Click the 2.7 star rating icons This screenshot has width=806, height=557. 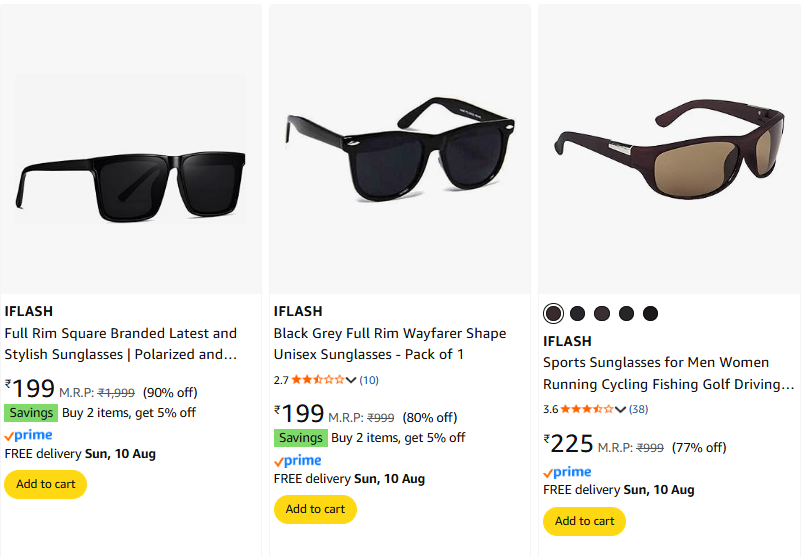317,380
